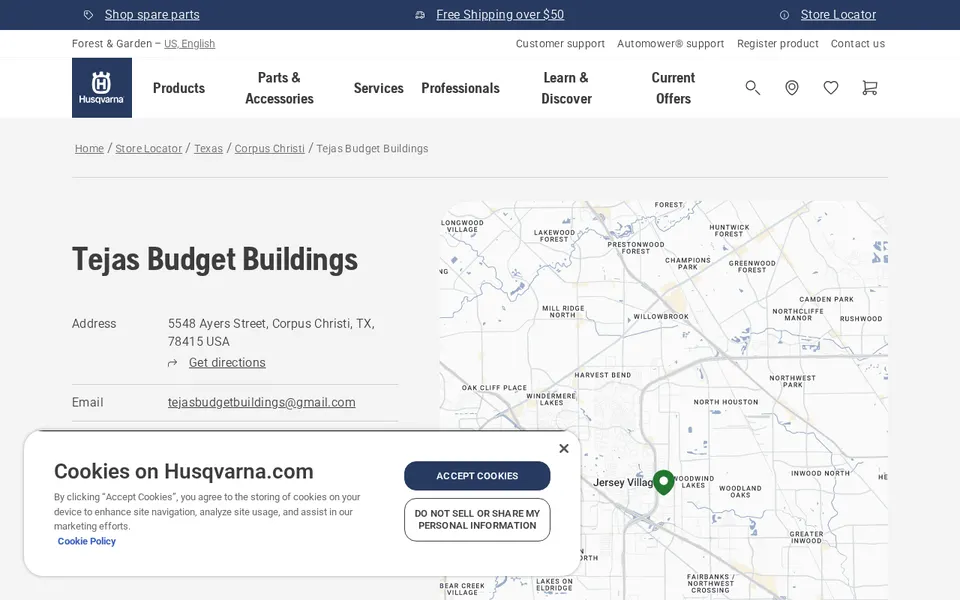Click Do Not Sell or Share My Personal Information

coord(477,520)
